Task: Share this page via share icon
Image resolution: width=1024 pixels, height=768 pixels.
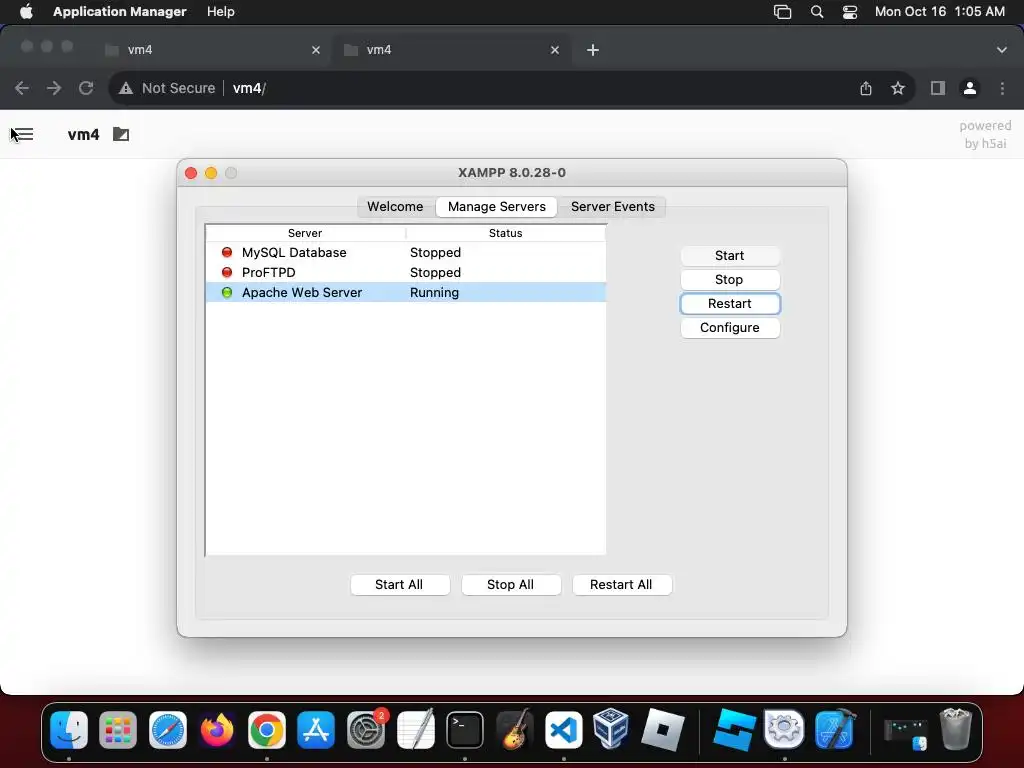Action: point(866,88)
